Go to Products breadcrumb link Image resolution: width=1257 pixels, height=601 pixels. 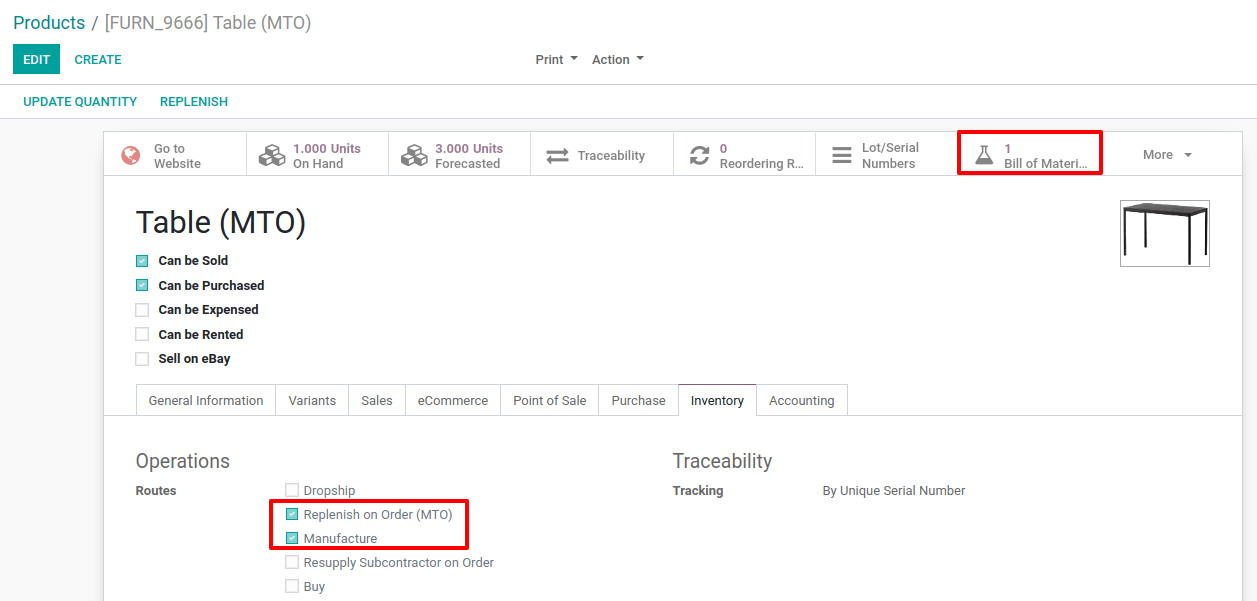coord(49,22)
